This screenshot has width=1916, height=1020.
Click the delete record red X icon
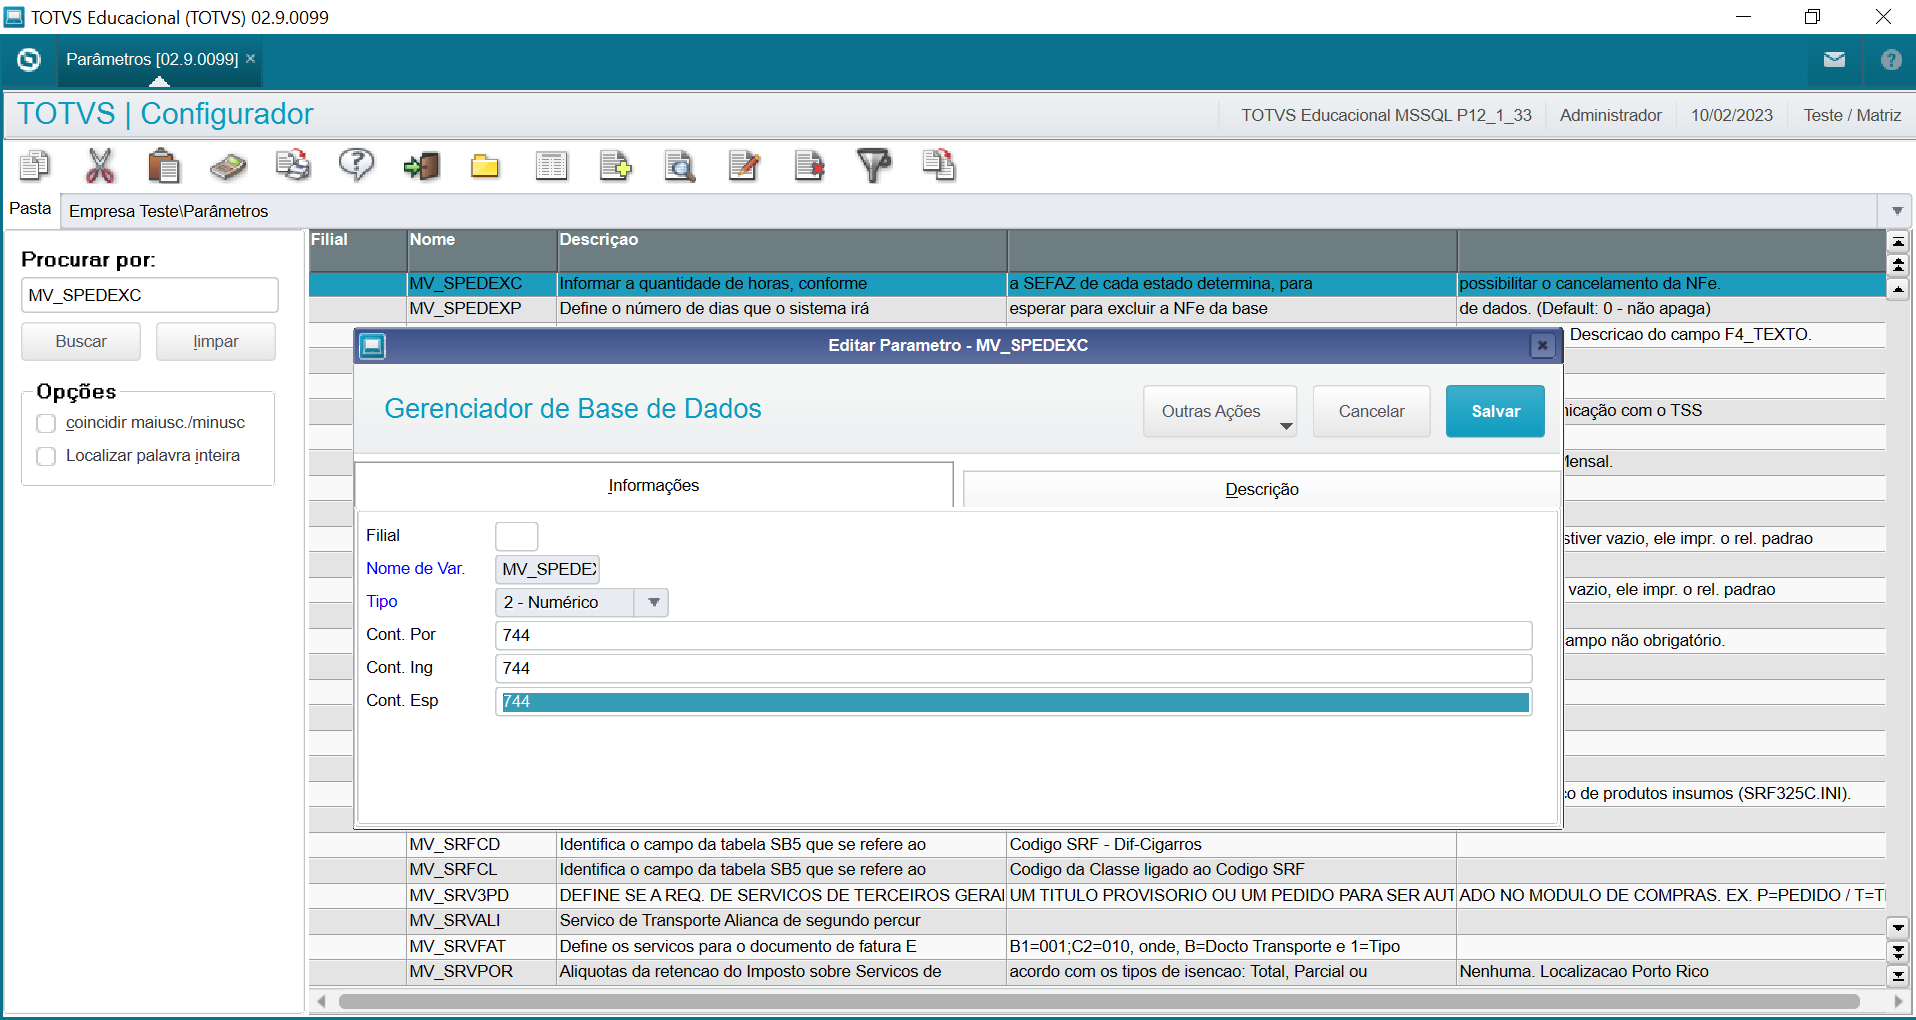tap(809, 165)
